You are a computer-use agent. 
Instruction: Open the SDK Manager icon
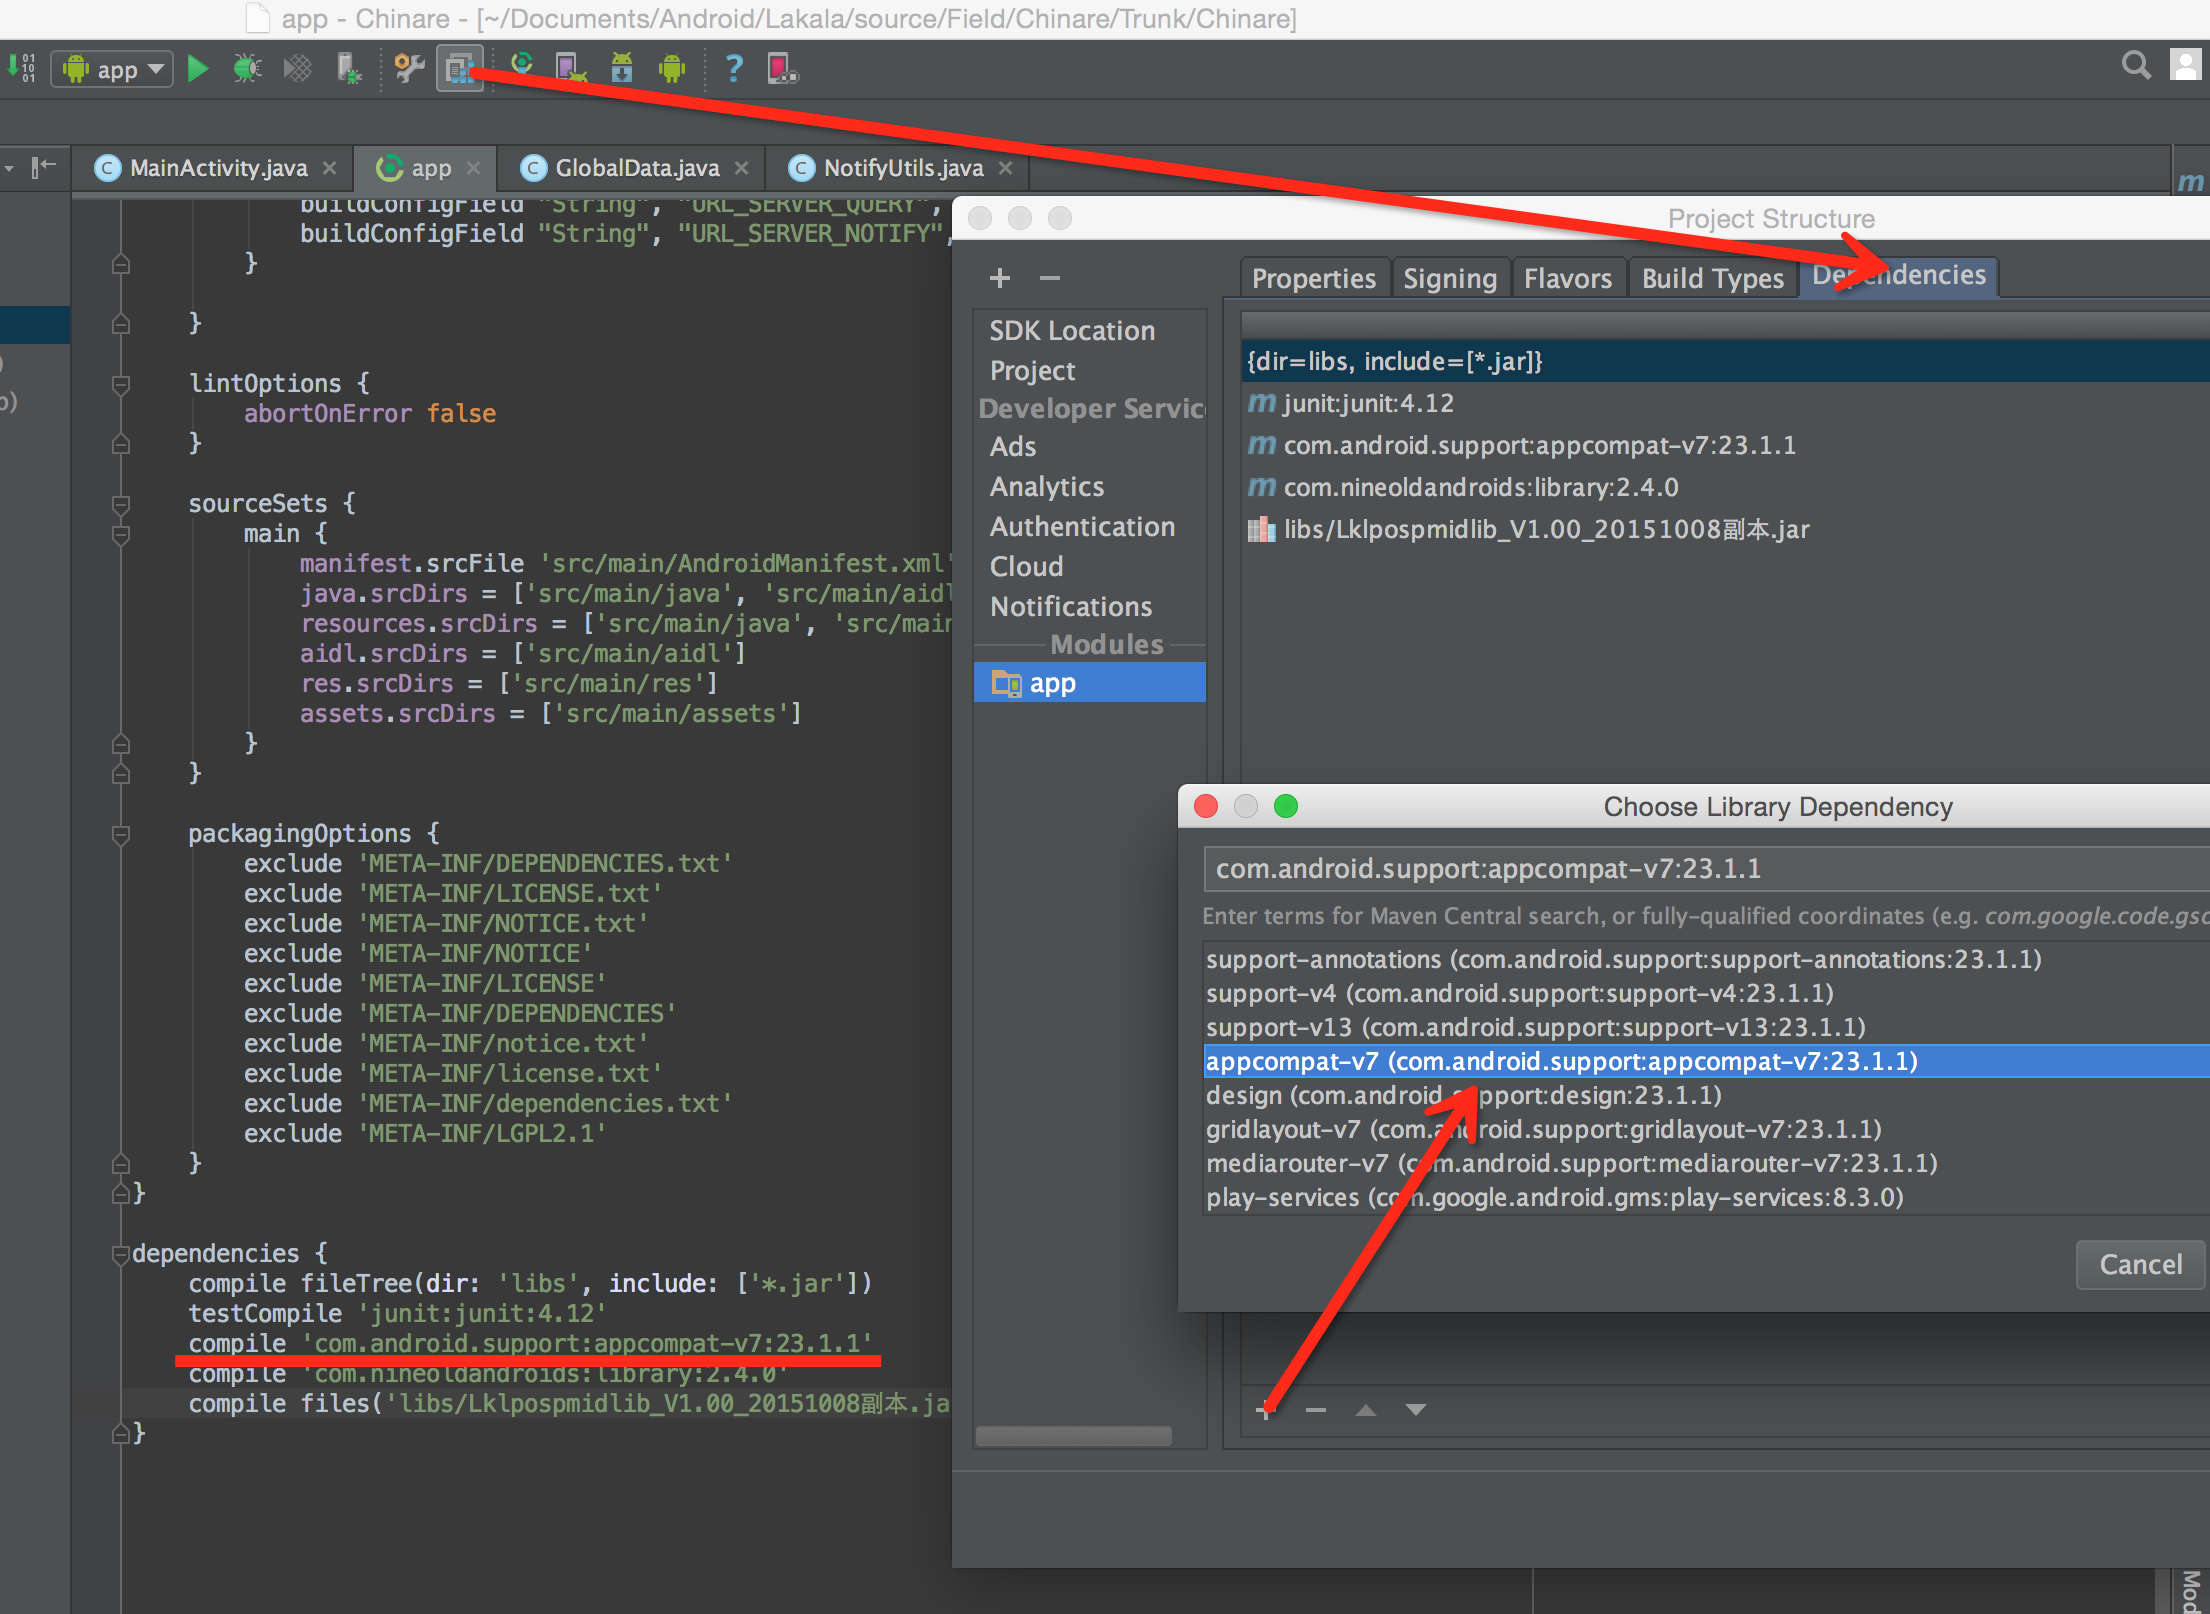coord(622,68)
